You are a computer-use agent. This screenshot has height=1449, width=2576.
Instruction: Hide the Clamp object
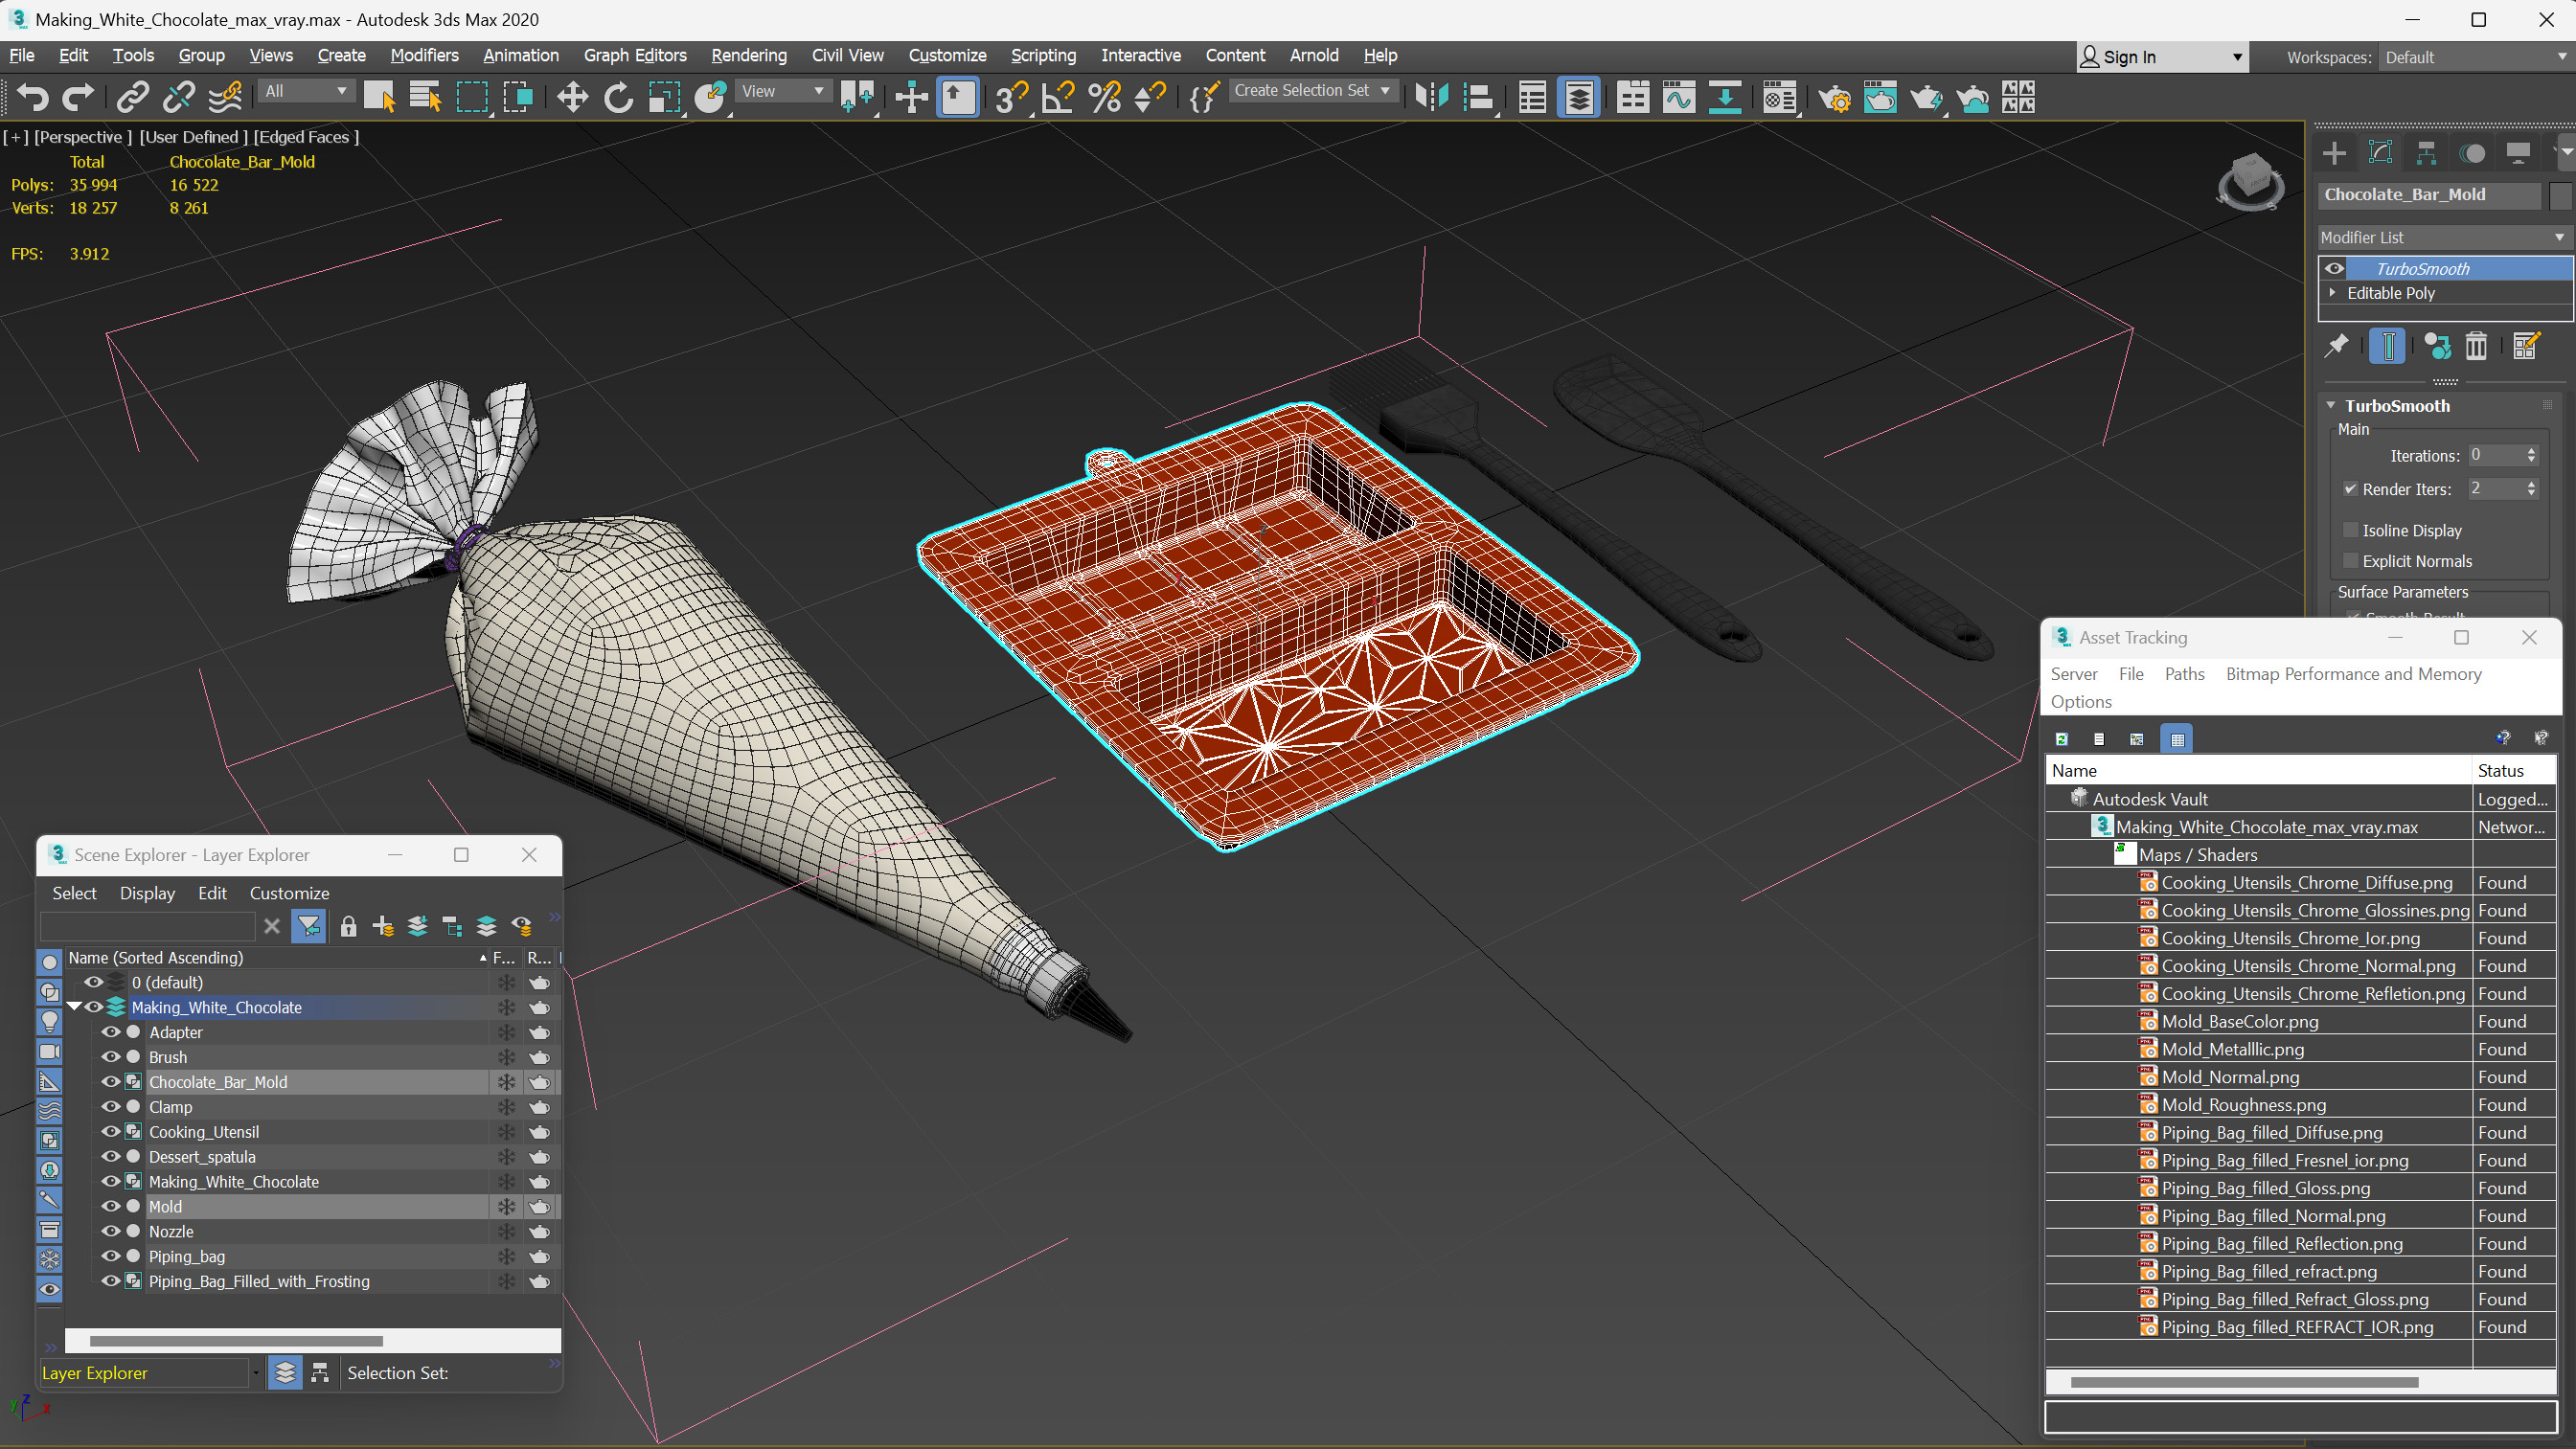(111, 1107)
